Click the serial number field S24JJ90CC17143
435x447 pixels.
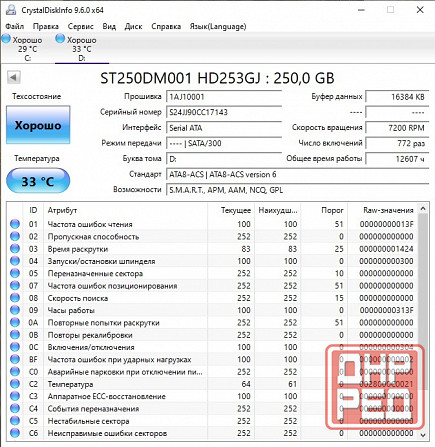coord(224,112)
